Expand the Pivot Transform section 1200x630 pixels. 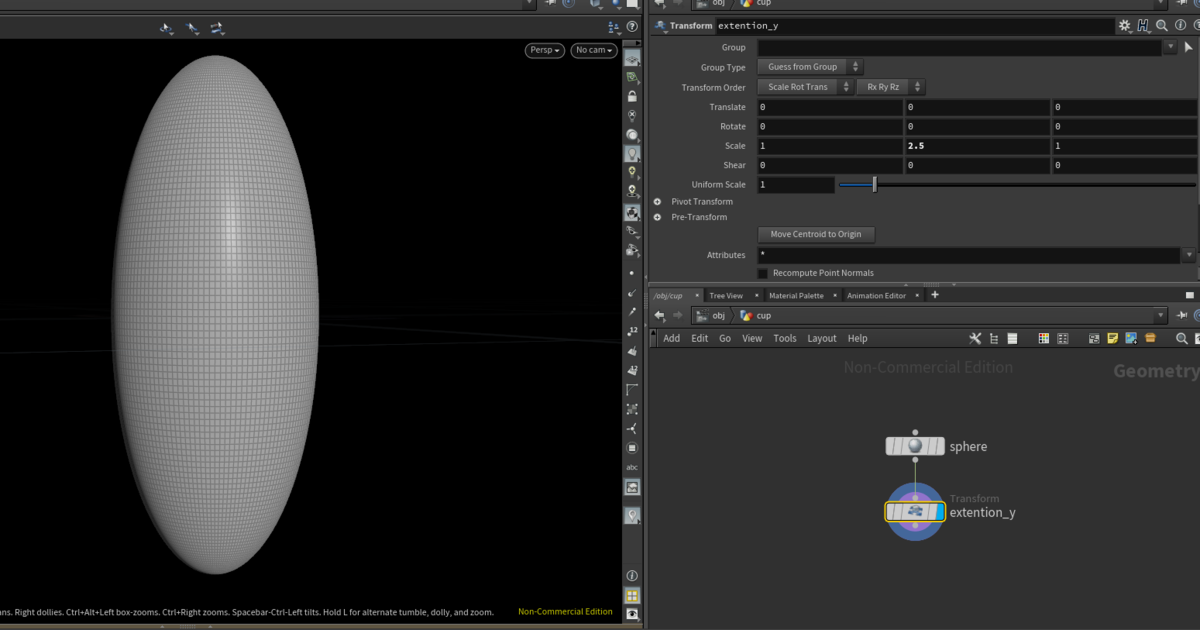tap(657, 202)
